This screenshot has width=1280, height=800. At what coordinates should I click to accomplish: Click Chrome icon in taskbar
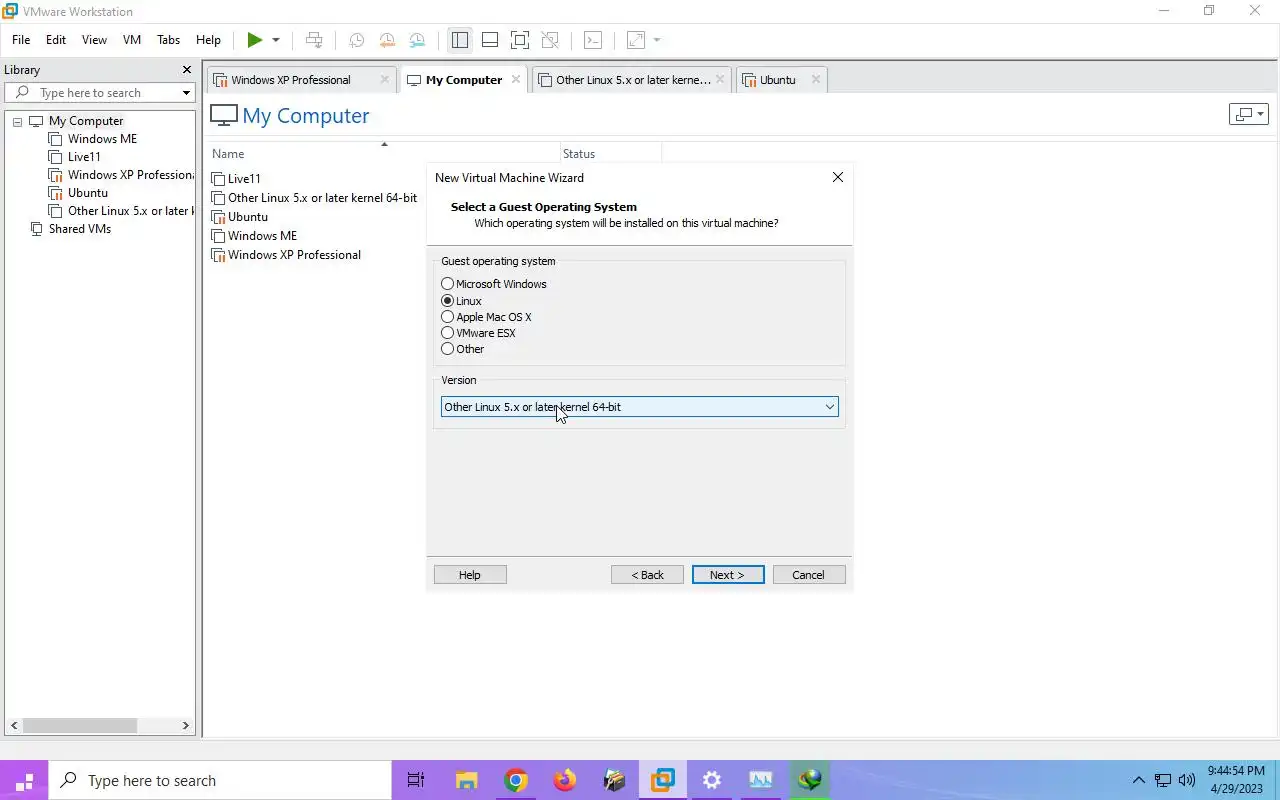click(516, 781)
